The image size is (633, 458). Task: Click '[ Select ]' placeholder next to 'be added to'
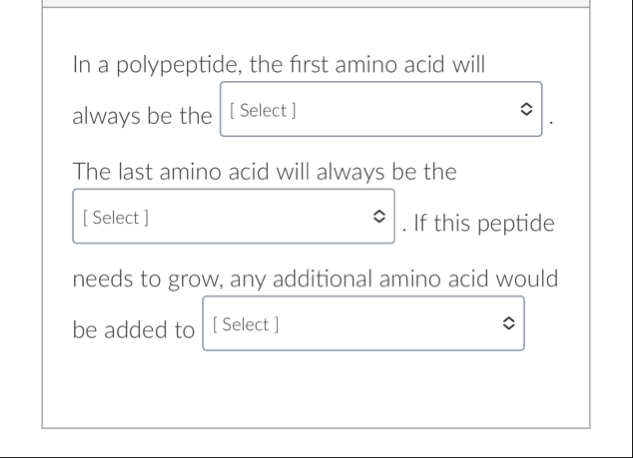click(247, 324)
